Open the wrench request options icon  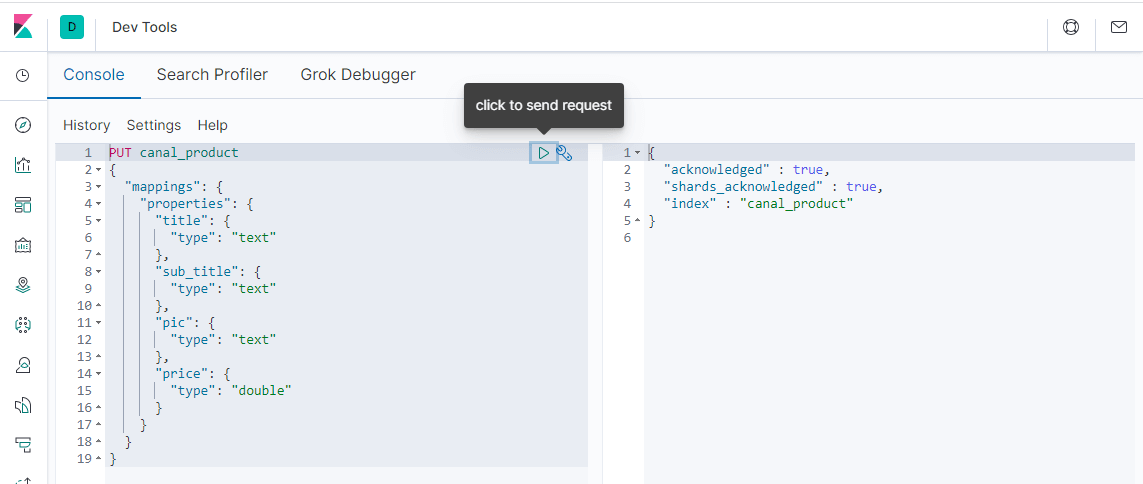point(564,152)
